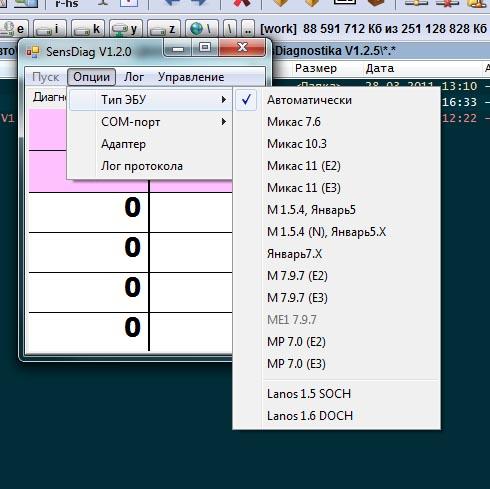The image size is (490, 489).
Task: Open the Управление menu
Action: pos(191,77)
